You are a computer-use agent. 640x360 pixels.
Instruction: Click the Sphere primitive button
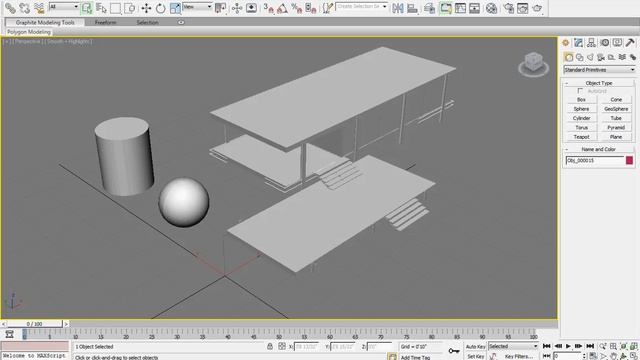(581, 109)
